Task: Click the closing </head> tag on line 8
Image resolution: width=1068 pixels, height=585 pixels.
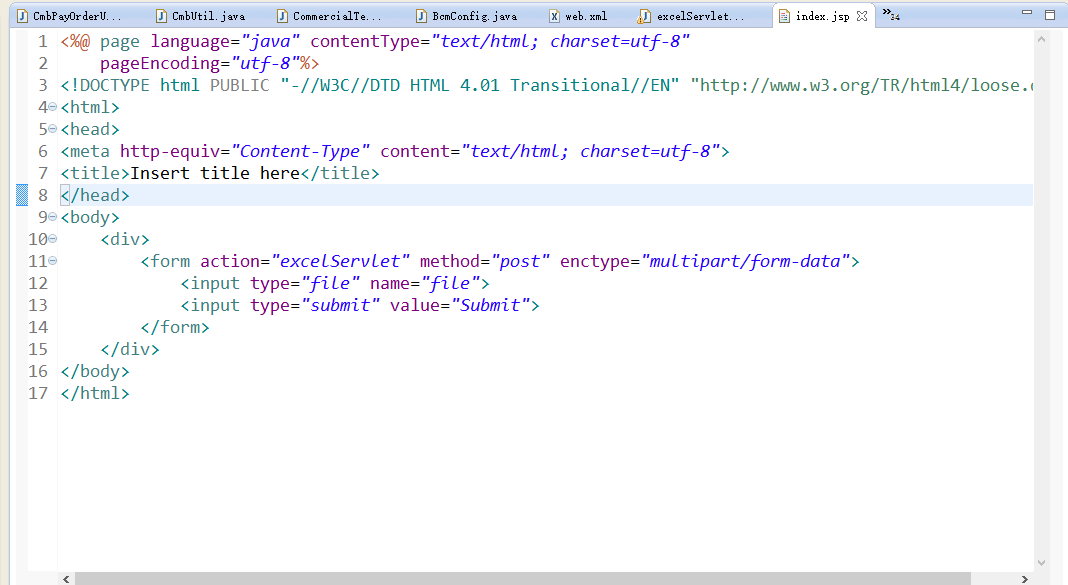Action: [x=95, y=195]
